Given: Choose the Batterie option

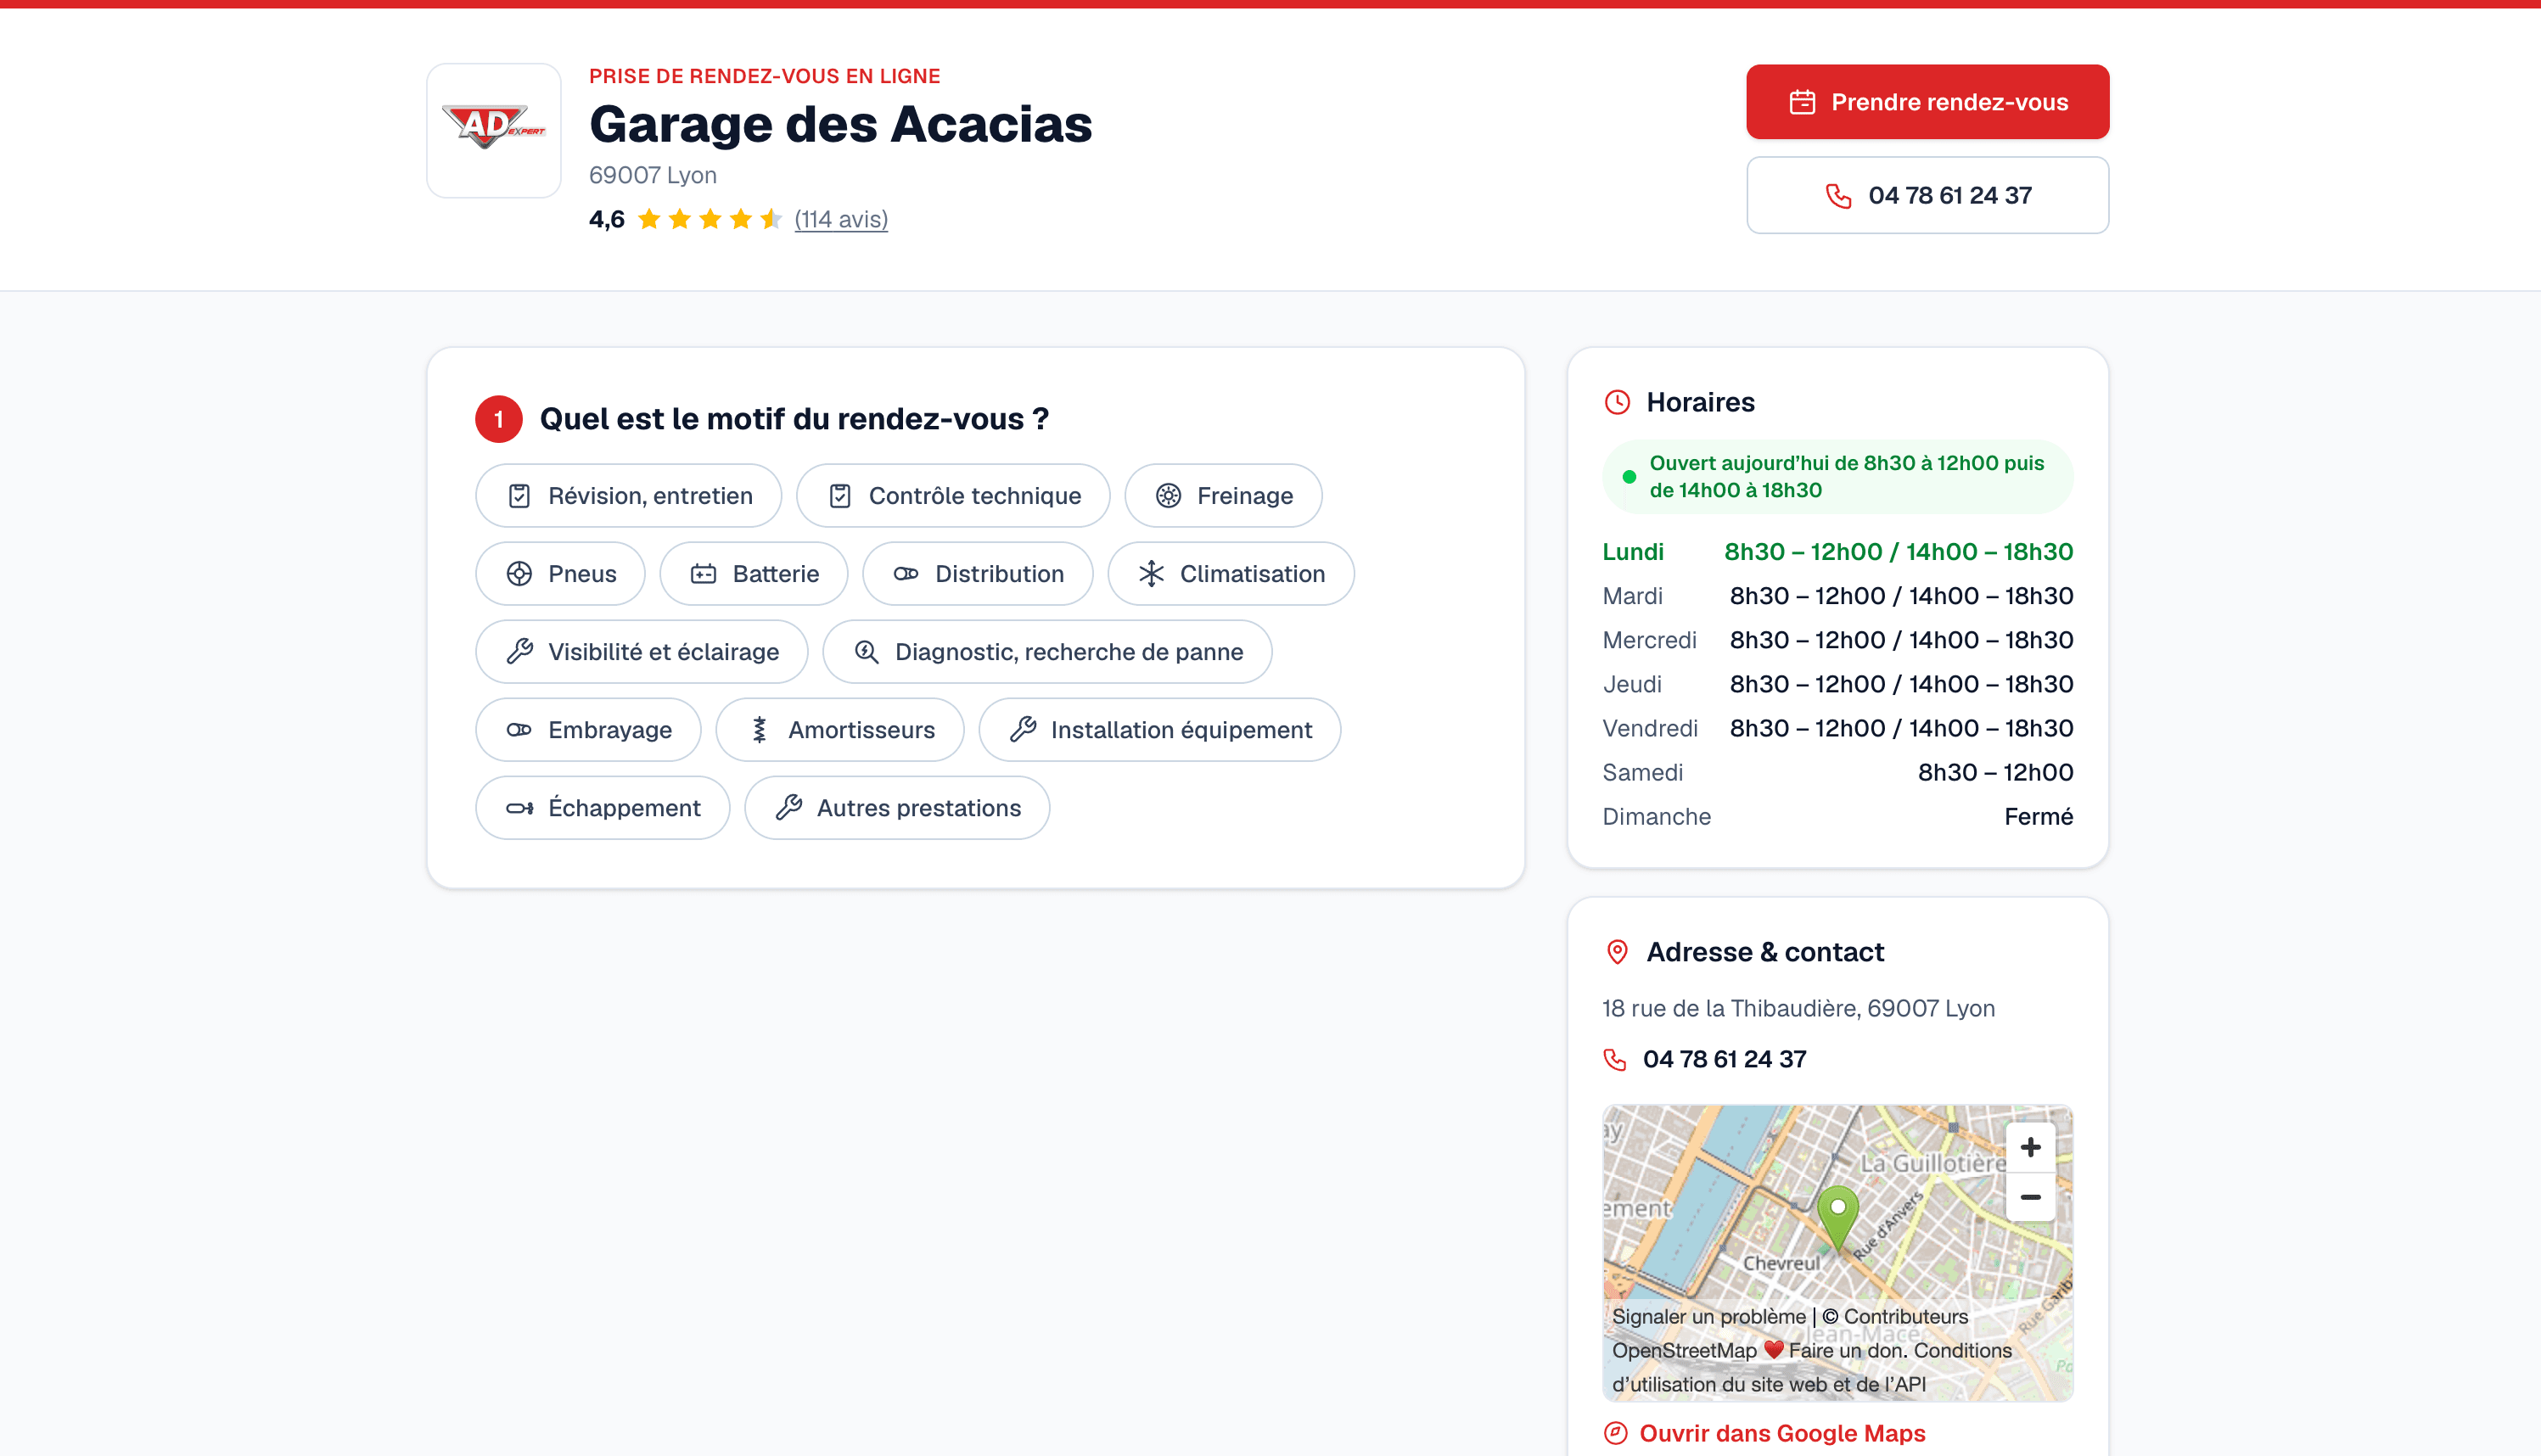Looking at the screenshot, I should [754, 574].
